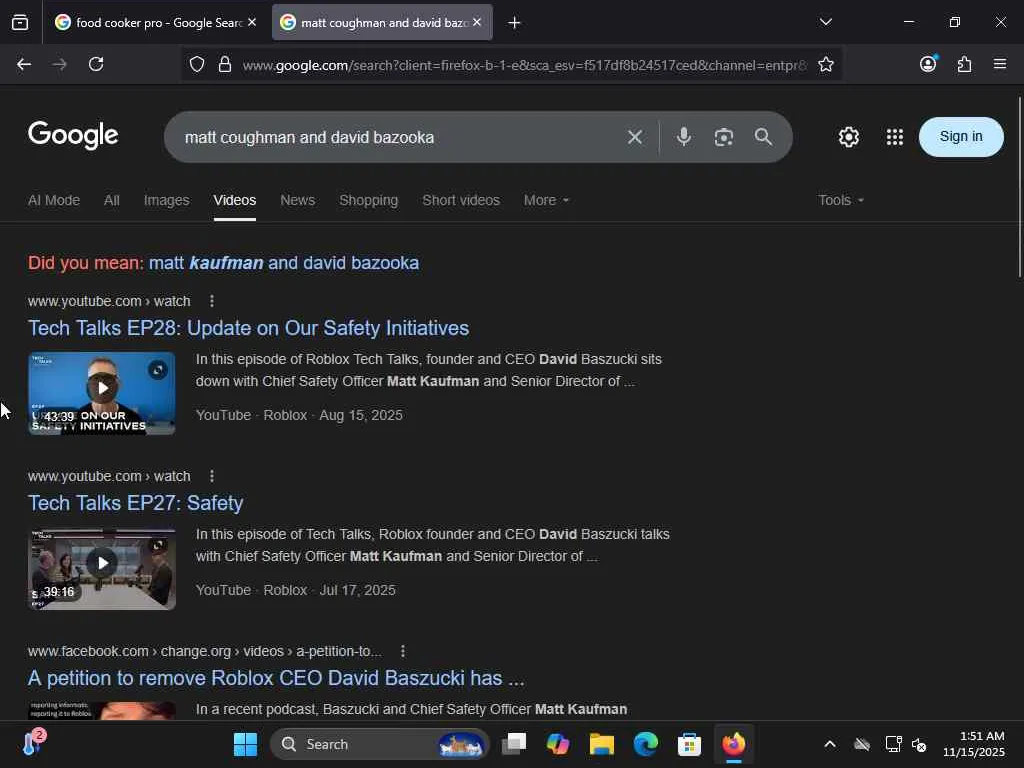Go back to previous page
1024x768 pixels.
click(x=24, y=64)
